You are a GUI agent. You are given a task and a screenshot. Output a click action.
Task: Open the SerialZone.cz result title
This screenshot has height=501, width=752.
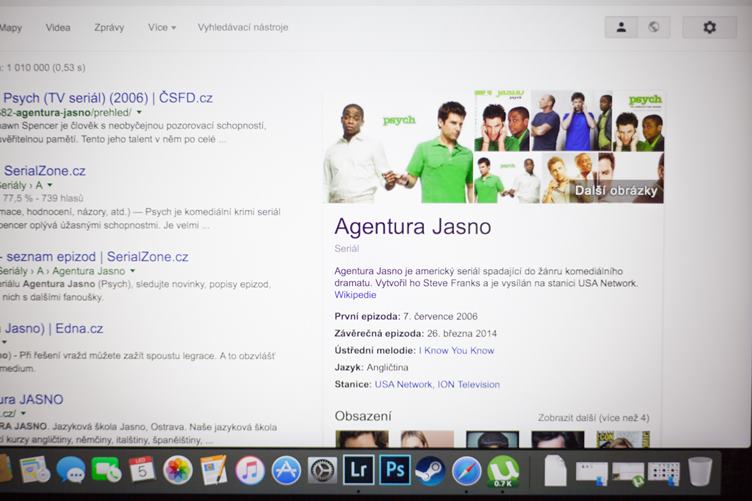(45, 171)
